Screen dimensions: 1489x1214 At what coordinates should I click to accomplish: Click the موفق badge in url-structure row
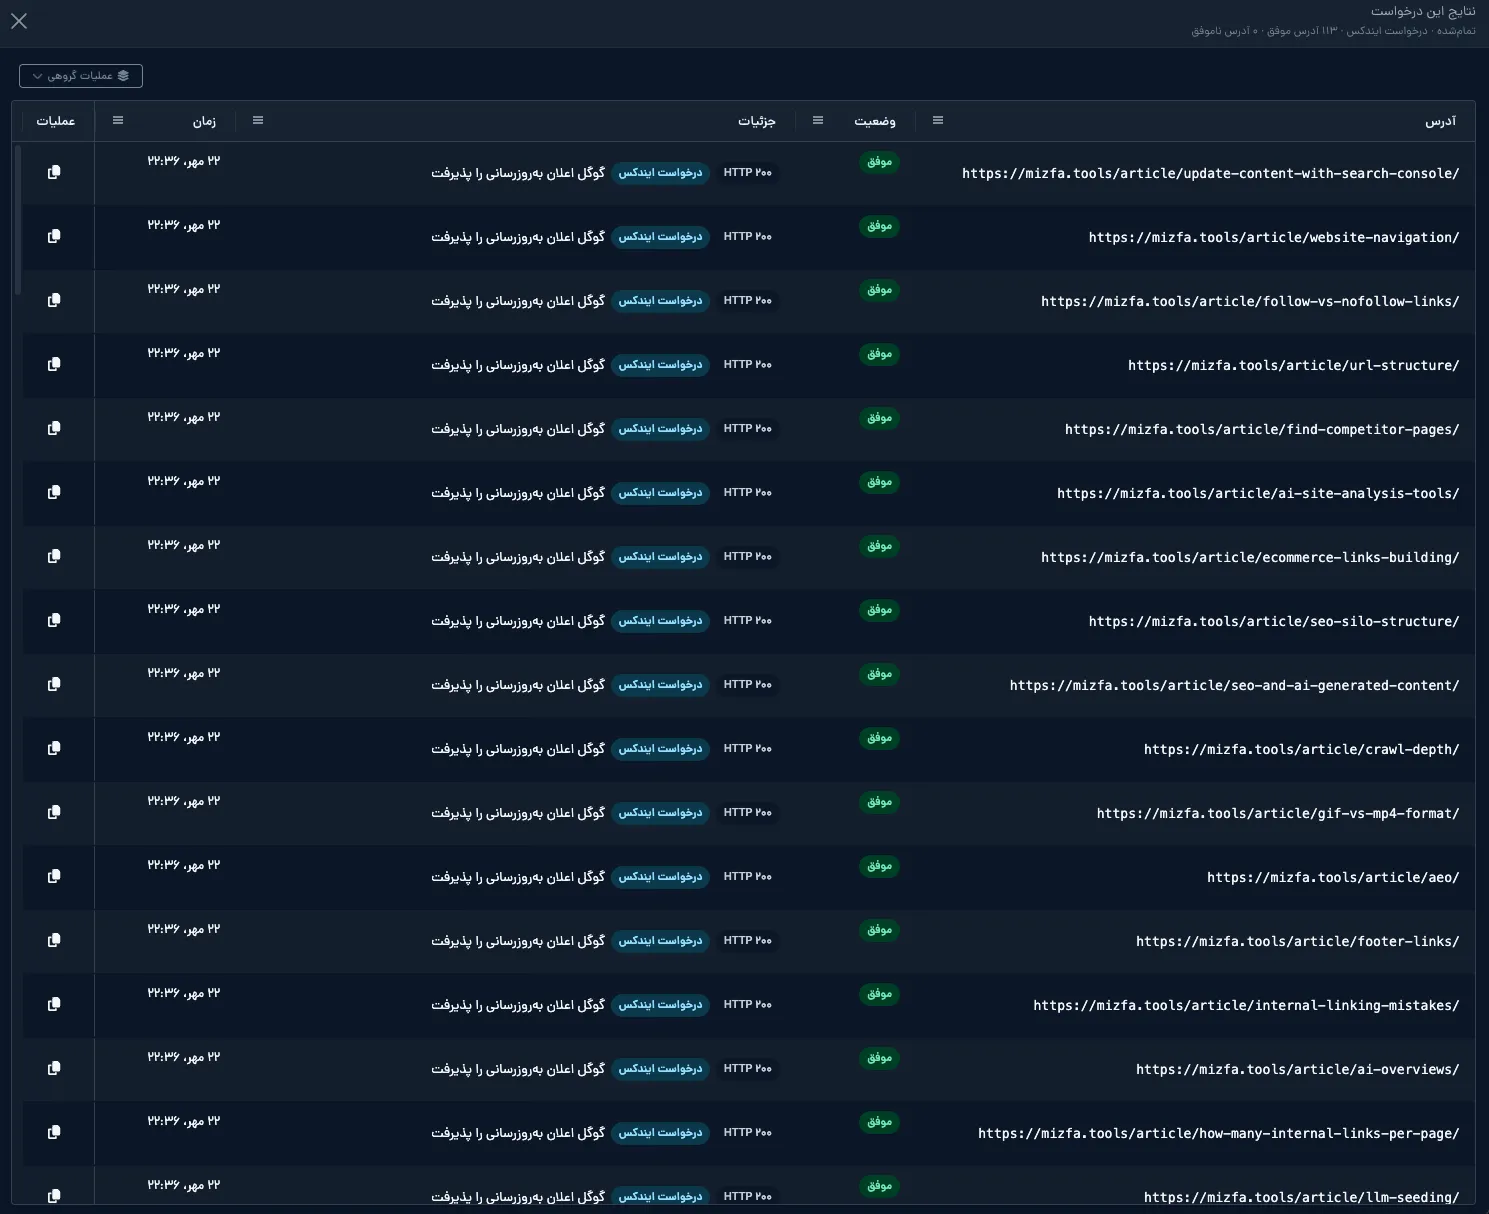tap(879, 354)
